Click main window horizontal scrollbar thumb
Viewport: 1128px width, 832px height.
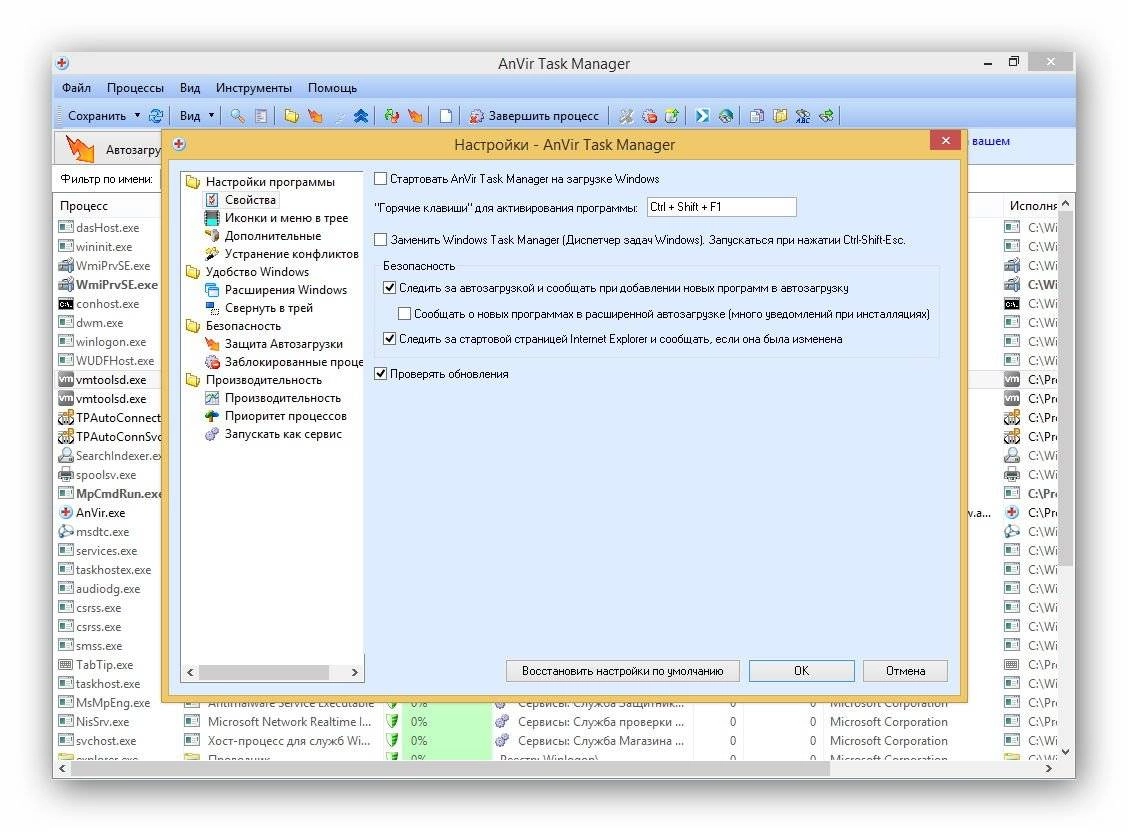pos(450,768)
